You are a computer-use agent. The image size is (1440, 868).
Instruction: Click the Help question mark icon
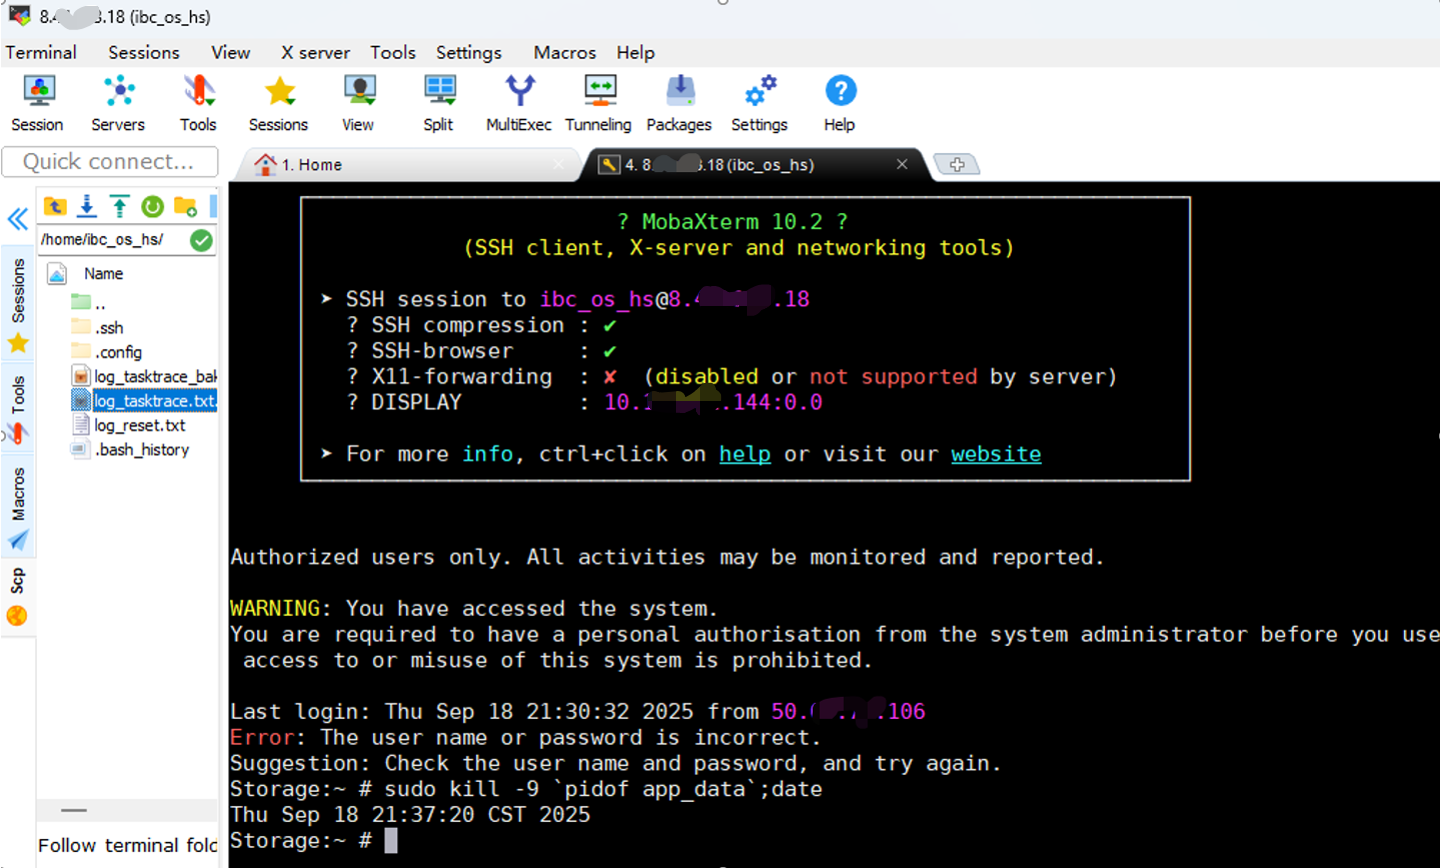pyautogui.click(x=840, y=103)
